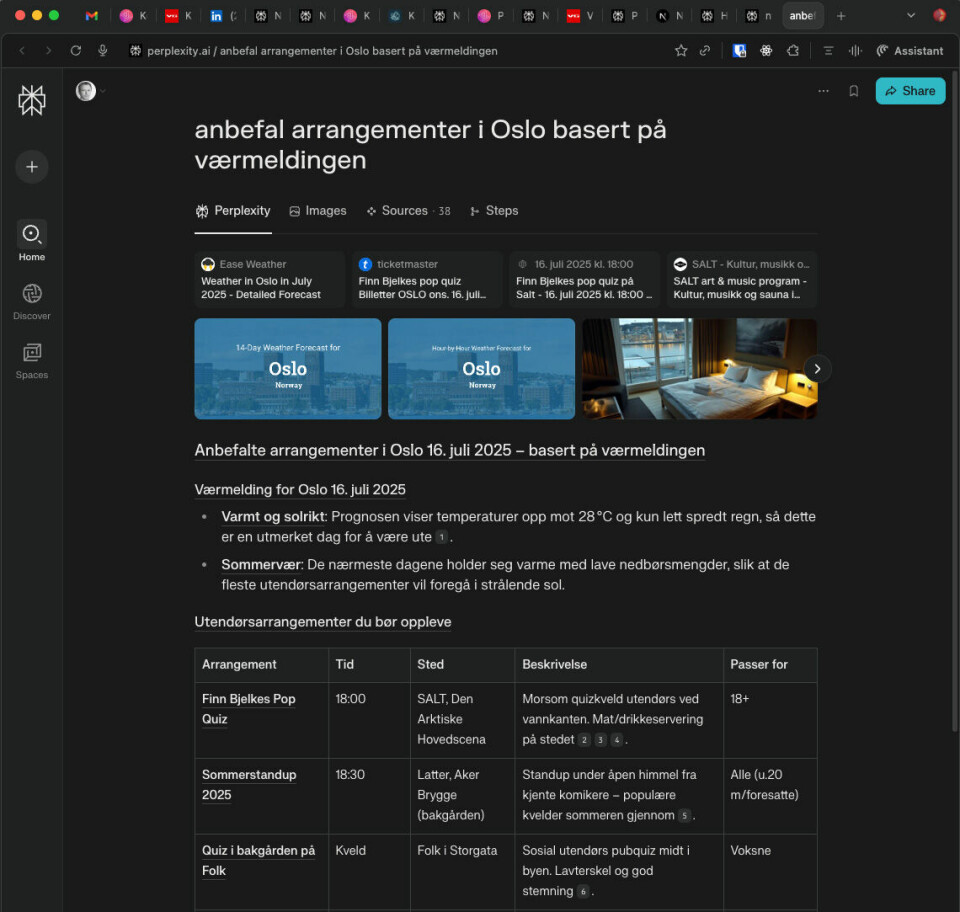Click the Sommerstandup 2025 arrangement name
This screenshot has height=912, width=960.
coord(249,785)
